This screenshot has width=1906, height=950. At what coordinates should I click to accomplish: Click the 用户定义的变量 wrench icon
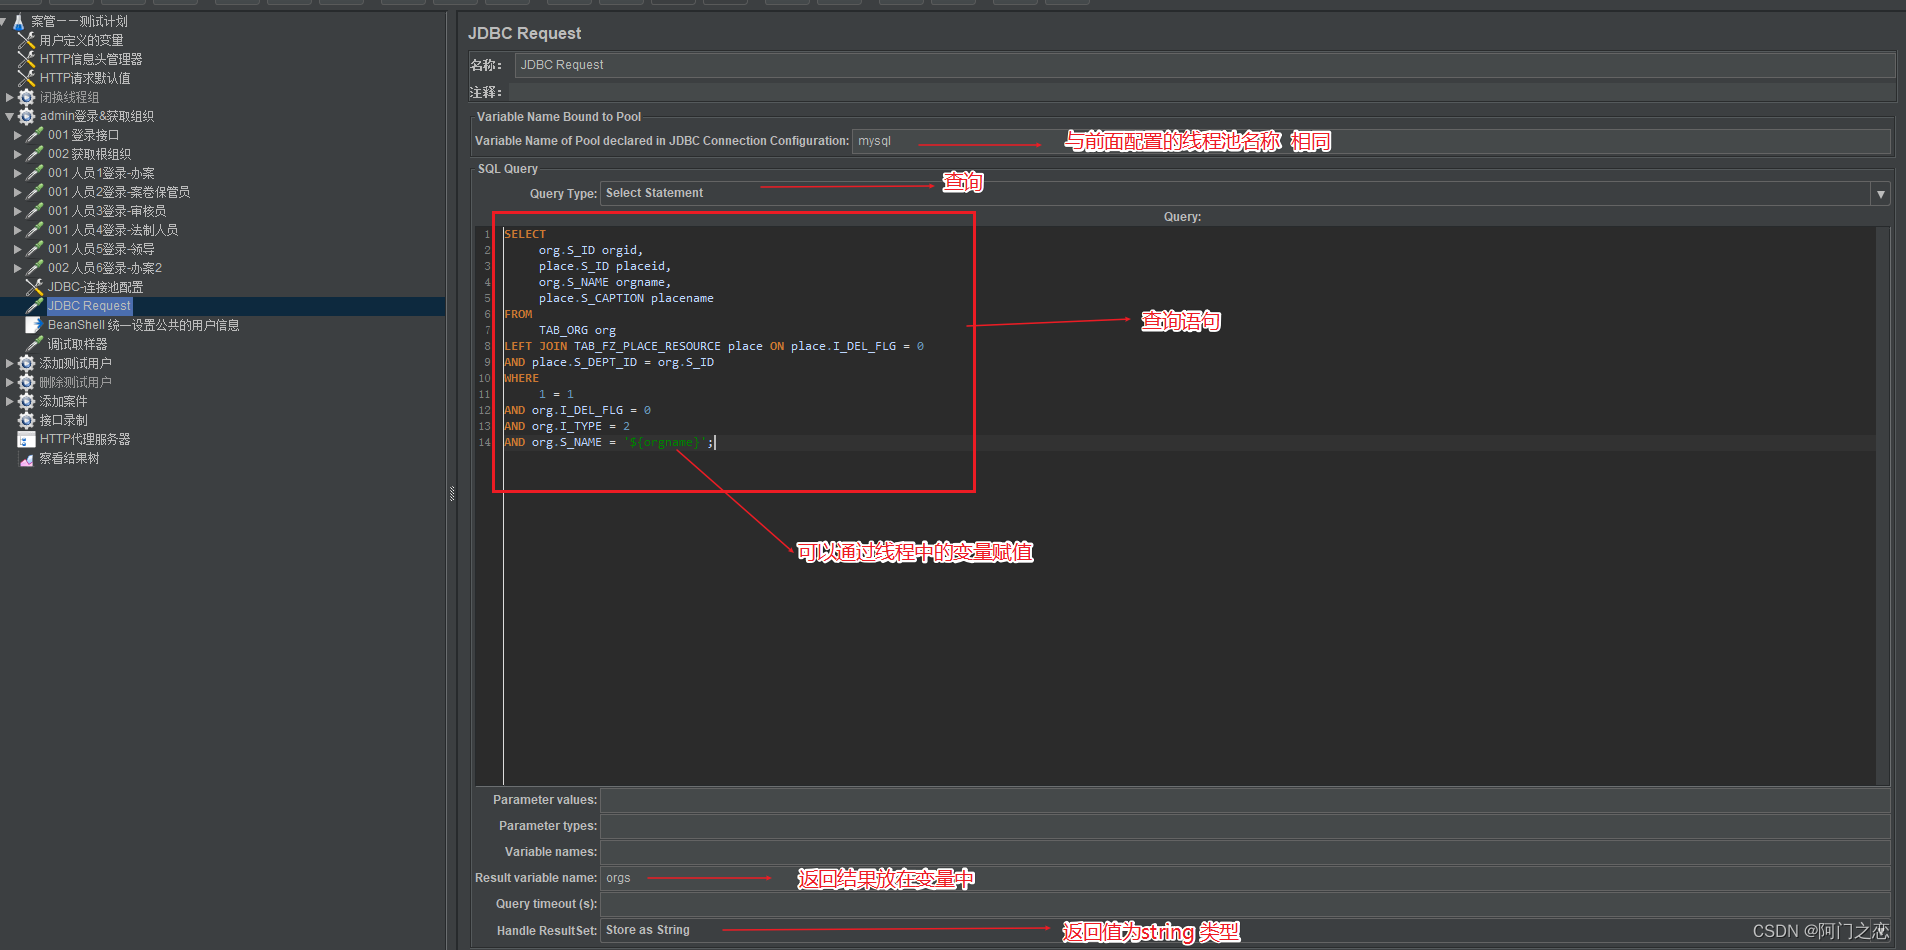coord(27,40)
